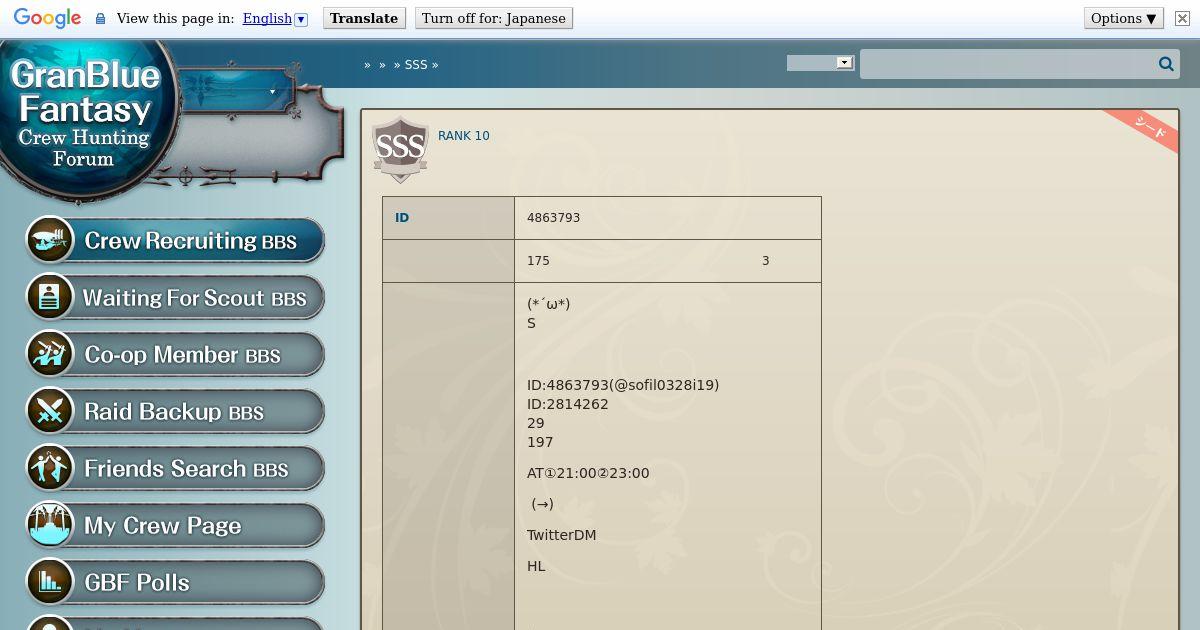This screenshot has width=1200, height=630.
Task: Open Waiting For Scout BBS
Action: pyautogui.click(x=175, y=298)
